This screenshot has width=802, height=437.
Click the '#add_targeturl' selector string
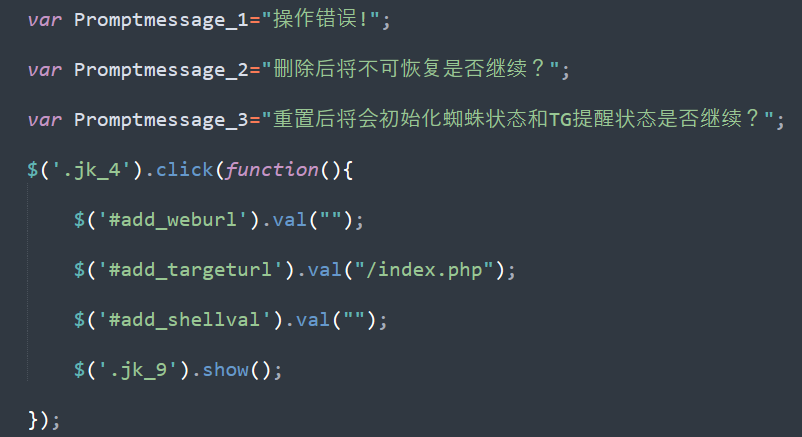(x=189, y=270)
